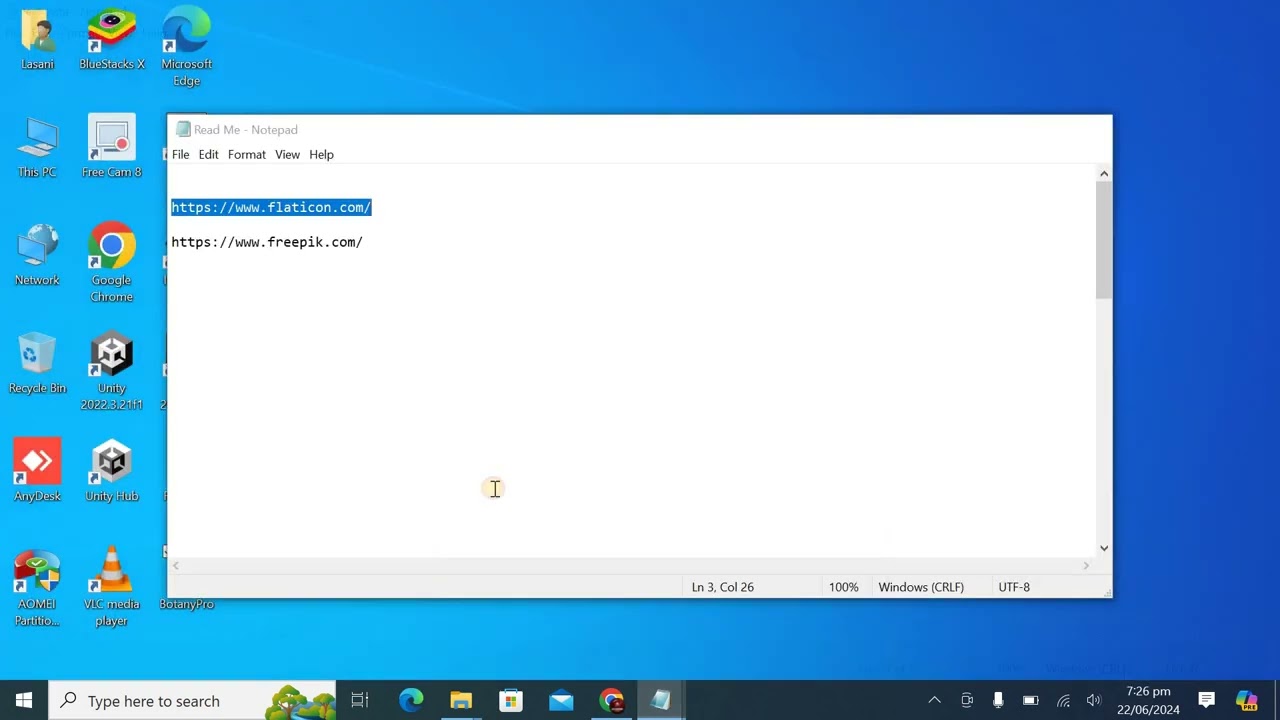
Task: Click the UTF-8 encoding indicator
Action: pos(1014,587)
